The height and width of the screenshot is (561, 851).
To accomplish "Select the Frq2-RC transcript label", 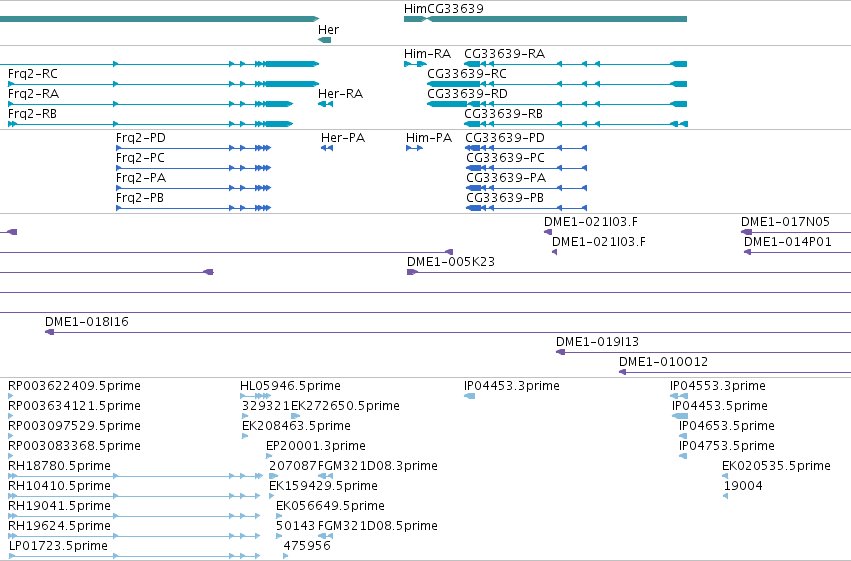I will [33, 74].
